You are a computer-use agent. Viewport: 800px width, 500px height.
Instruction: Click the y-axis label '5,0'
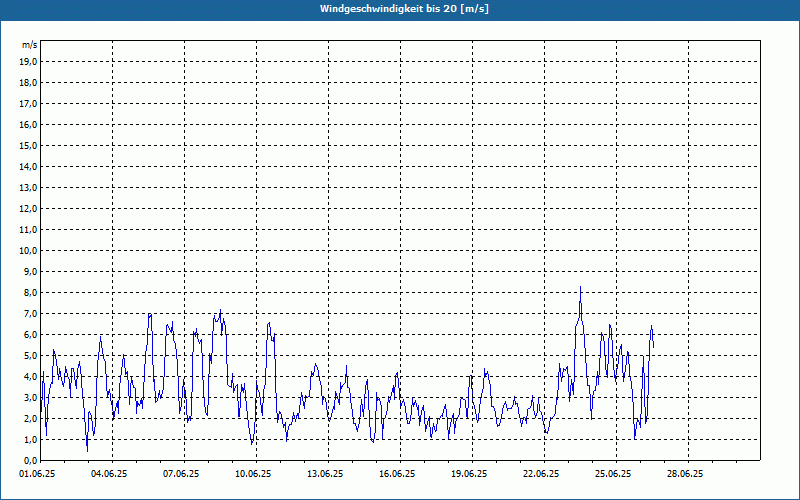pyautogui.click(x=30, y=356)
